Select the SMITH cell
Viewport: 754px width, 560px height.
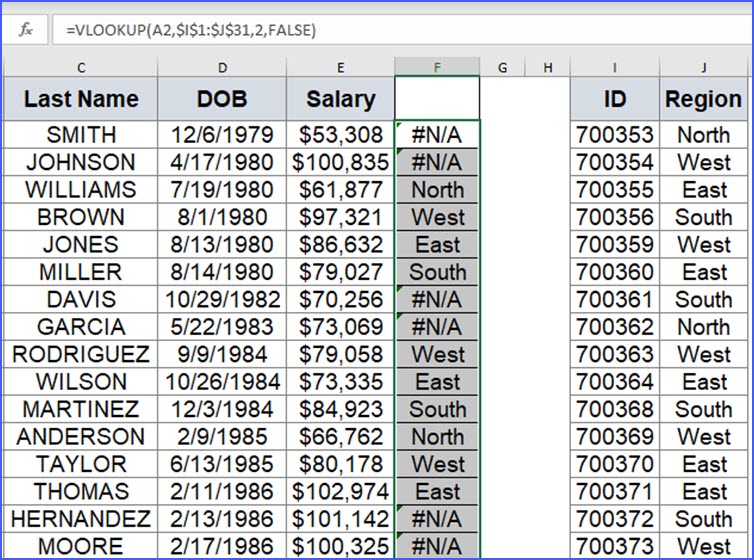point(81,135)
